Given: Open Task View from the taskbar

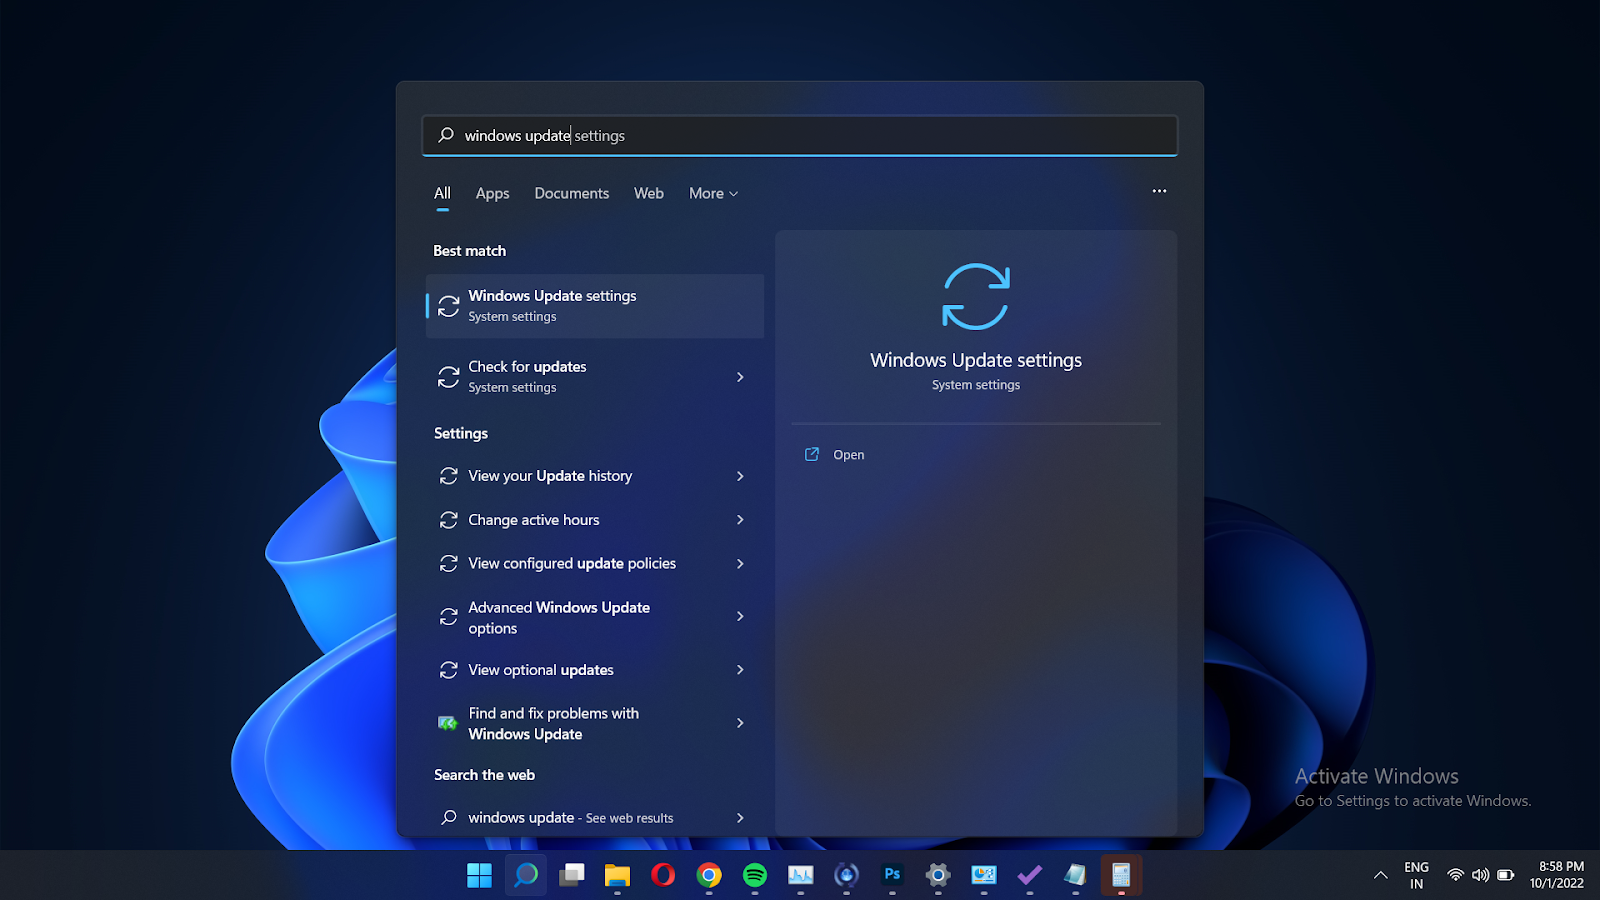Looking at the screenshot, I should pyautogui.click(x=571, y=875).
